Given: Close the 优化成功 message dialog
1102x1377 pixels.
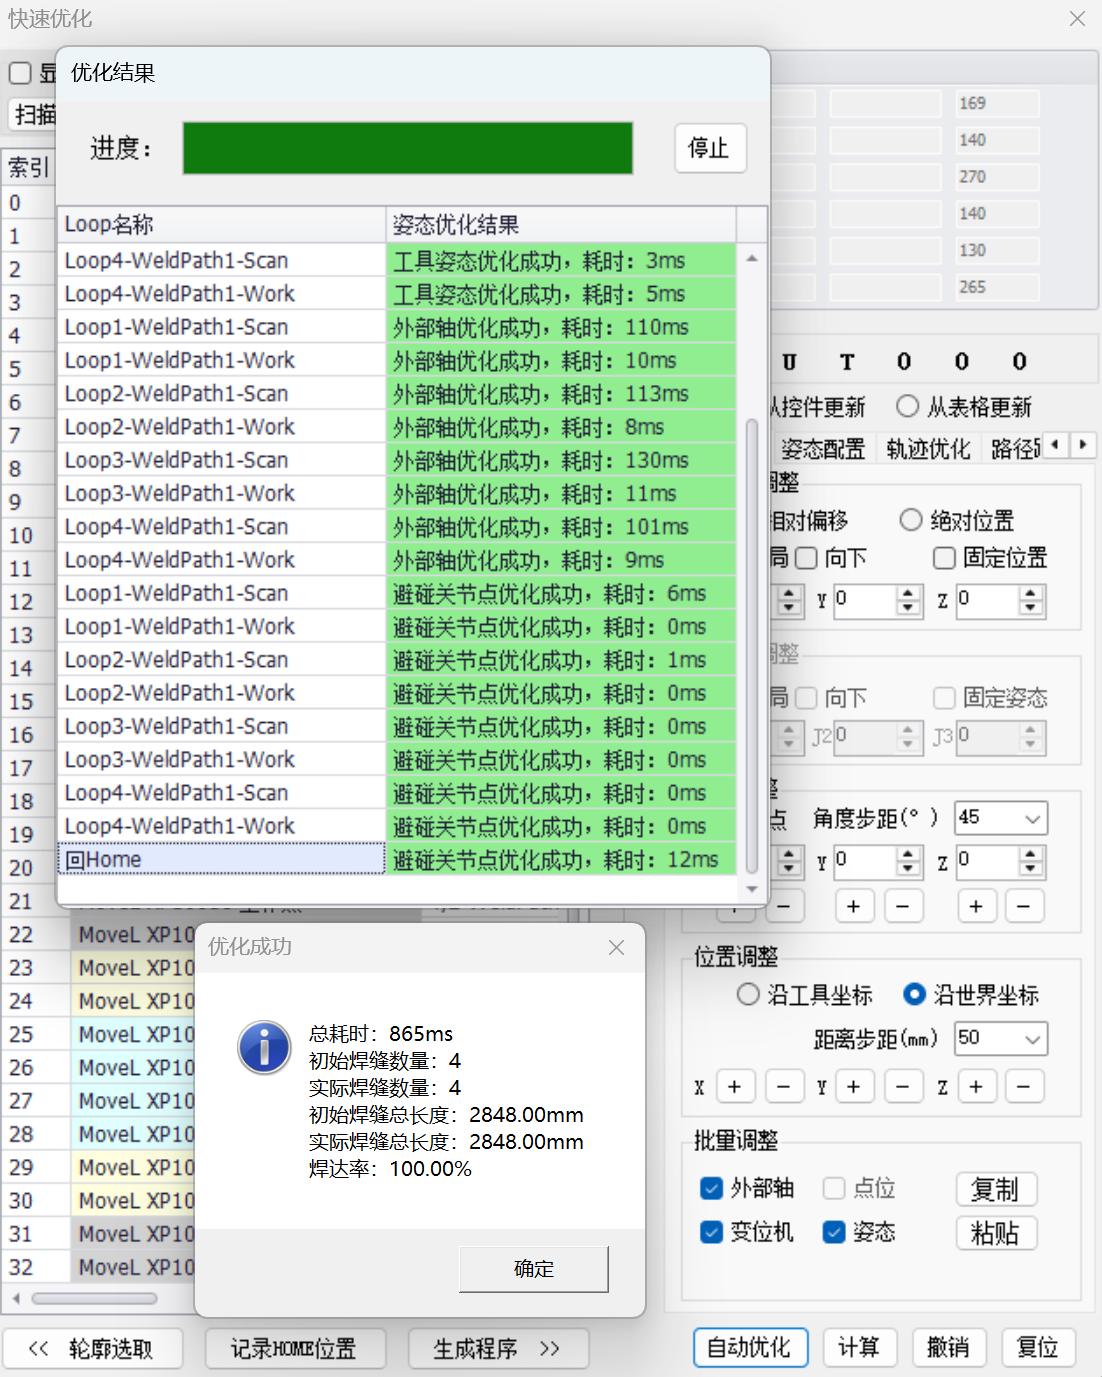Looking at the screenshot, I should [x=616, y=947].
